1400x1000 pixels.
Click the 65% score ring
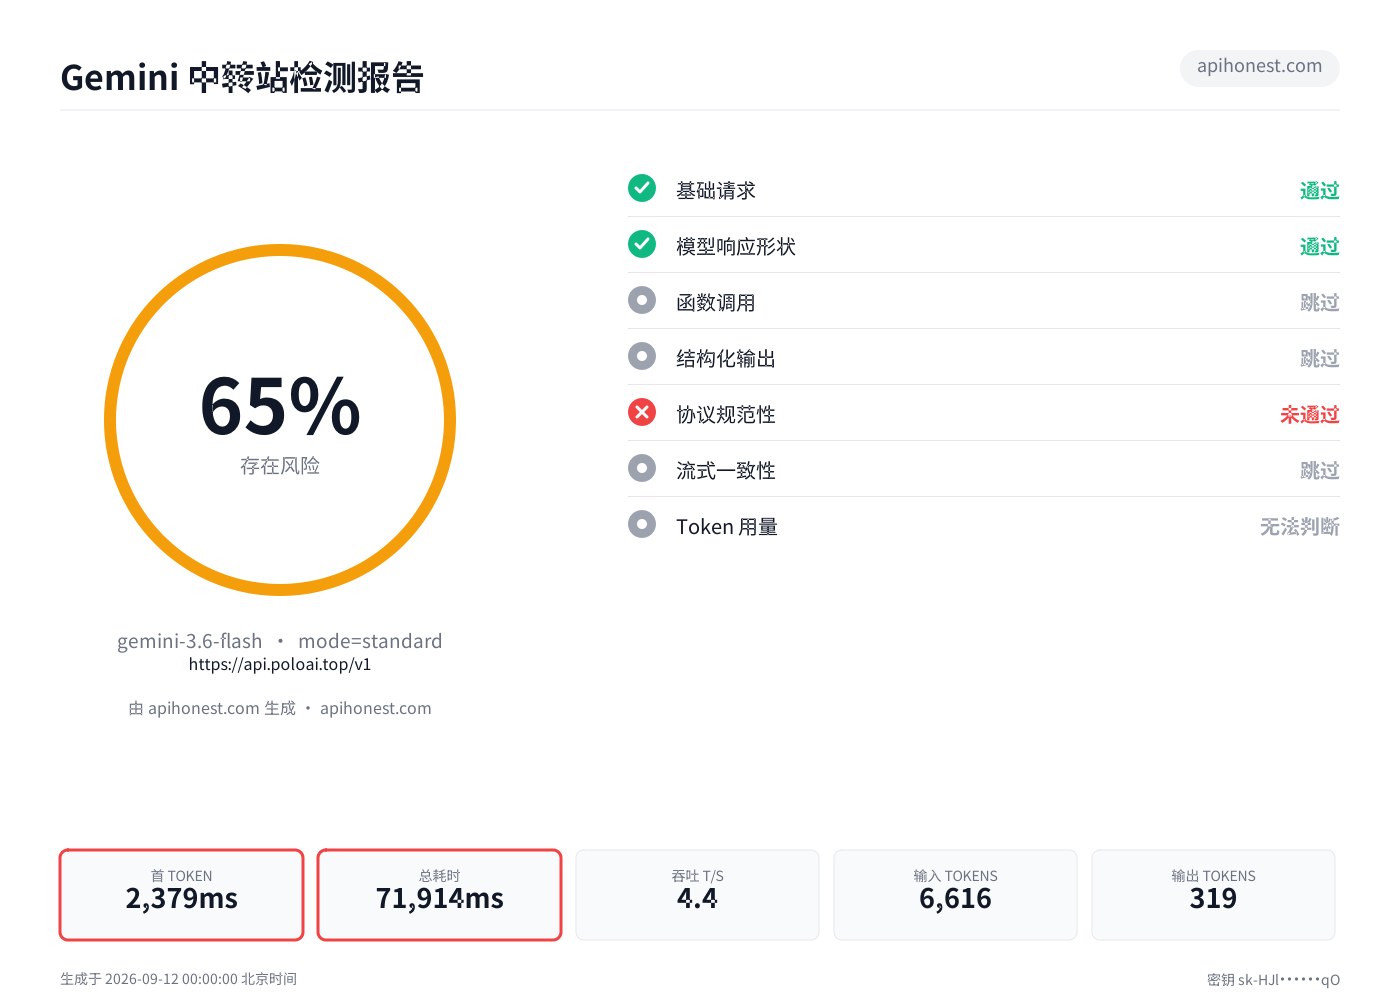[280, 420]
